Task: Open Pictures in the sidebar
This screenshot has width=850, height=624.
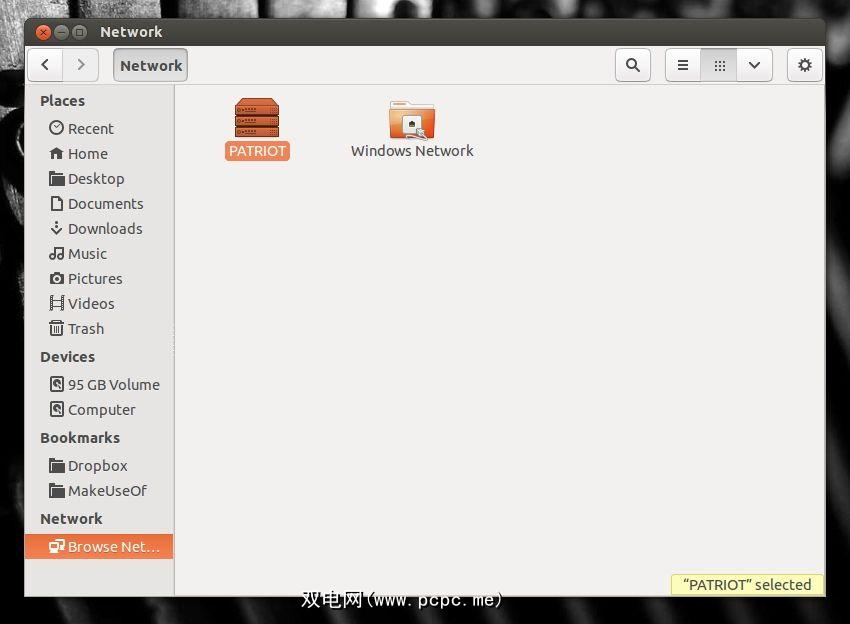Action: click(x=99, y=278)
